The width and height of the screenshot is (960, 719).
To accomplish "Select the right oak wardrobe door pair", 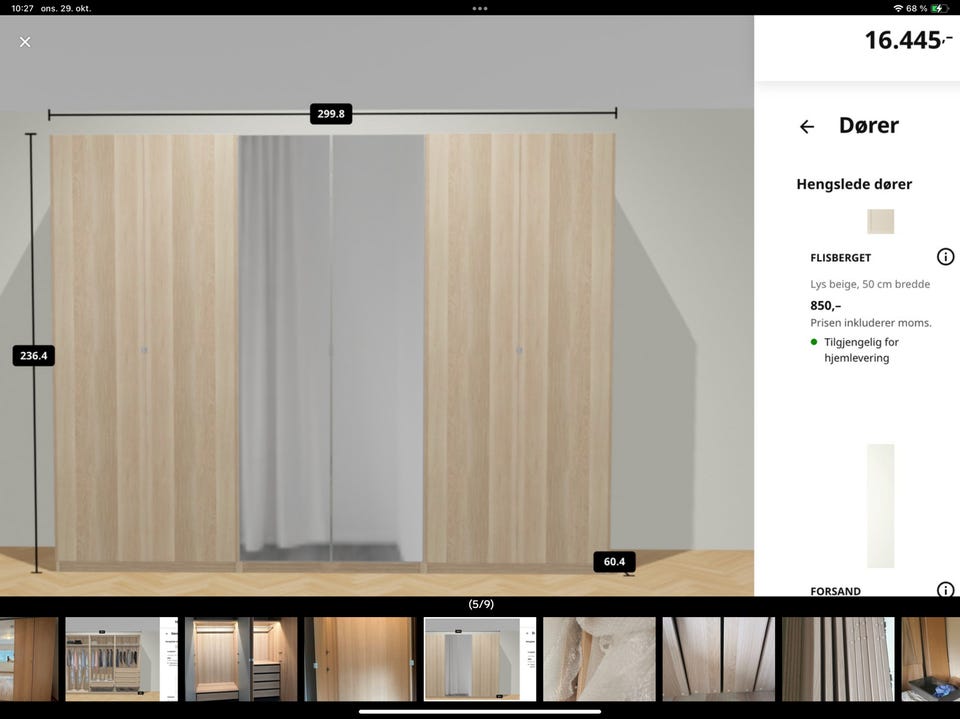I will (x=520, y=348).
